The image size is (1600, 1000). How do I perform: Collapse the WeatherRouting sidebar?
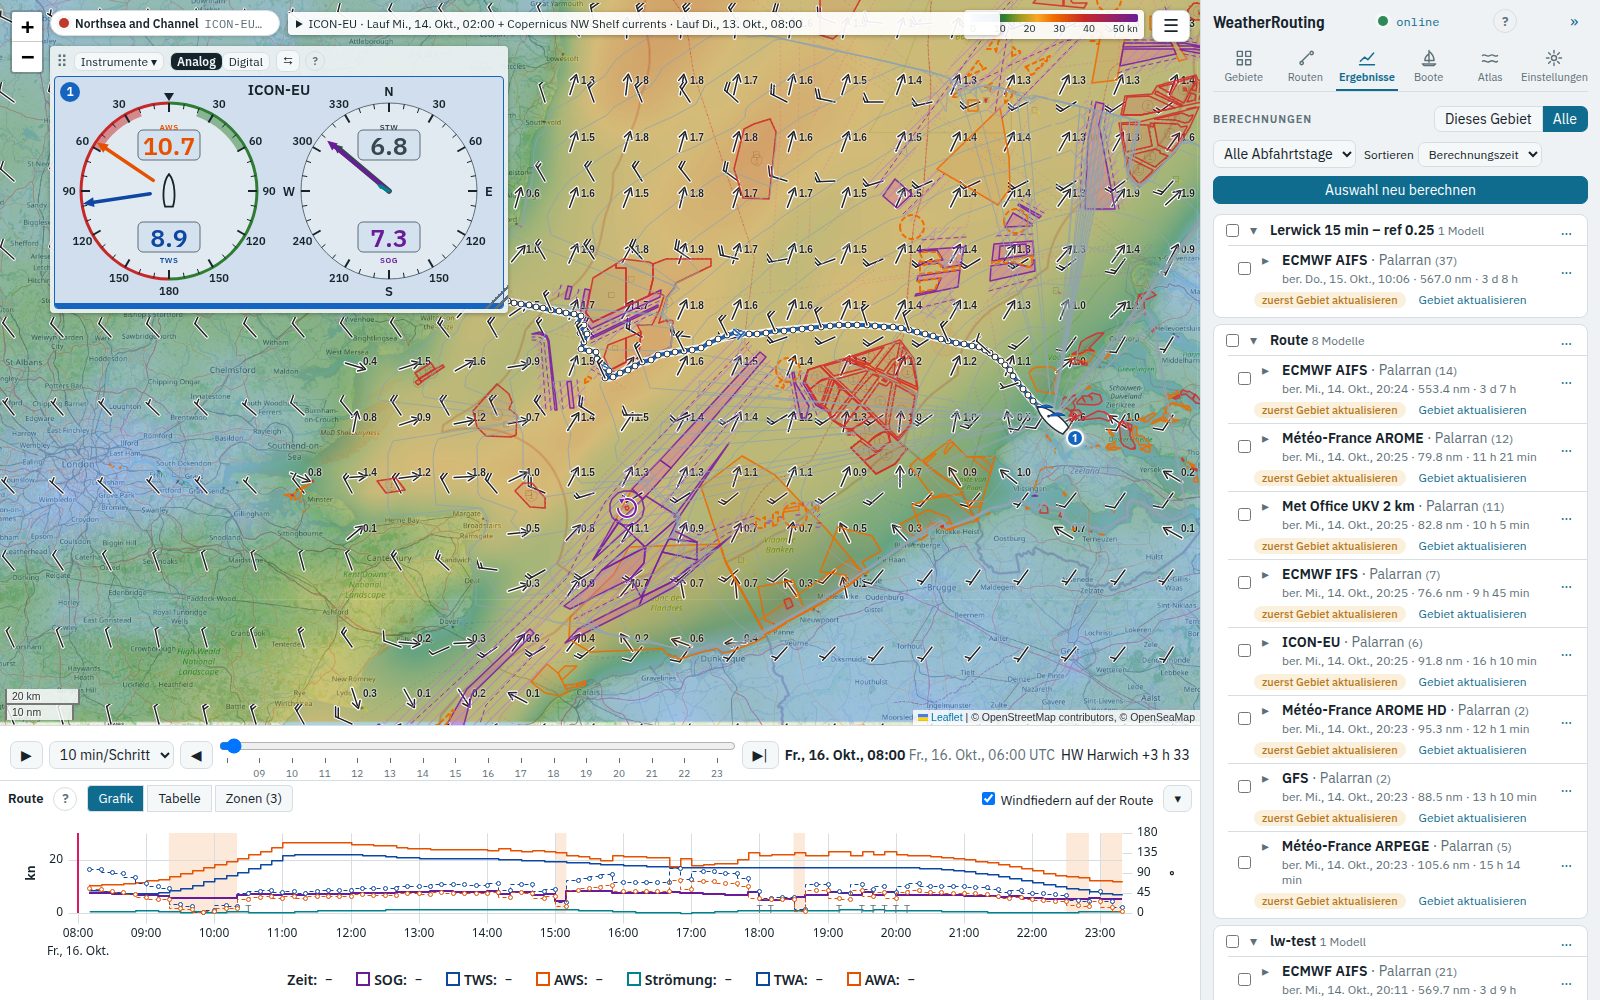(1574, 21)
